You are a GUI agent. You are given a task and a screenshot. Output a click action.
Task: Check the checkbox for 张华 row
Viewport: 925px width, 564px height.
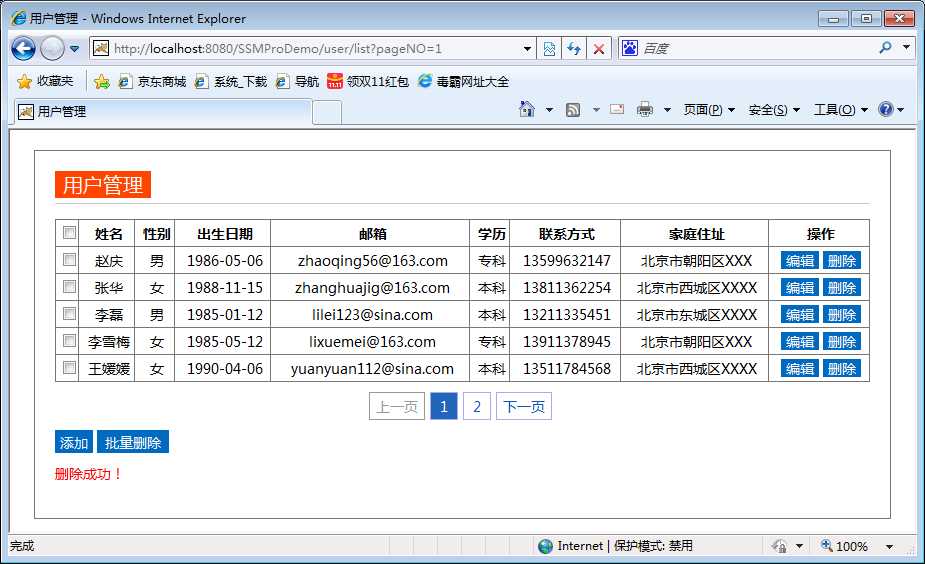pyautogui.click(x=69, y=287)
